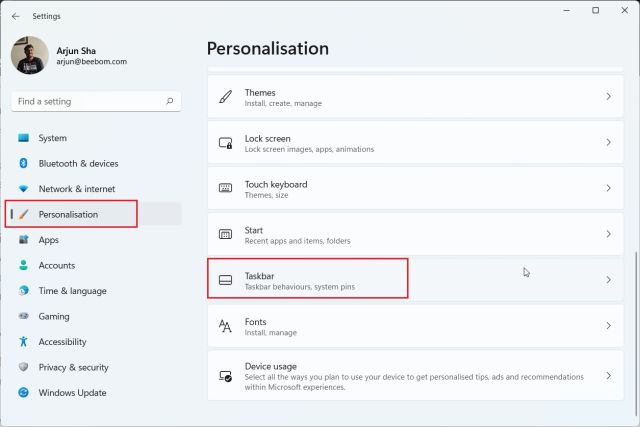Image resolution: width=640 pixels, height=427 pixels.
Task: Open Accounts settings label
Action: pos(57,265)
